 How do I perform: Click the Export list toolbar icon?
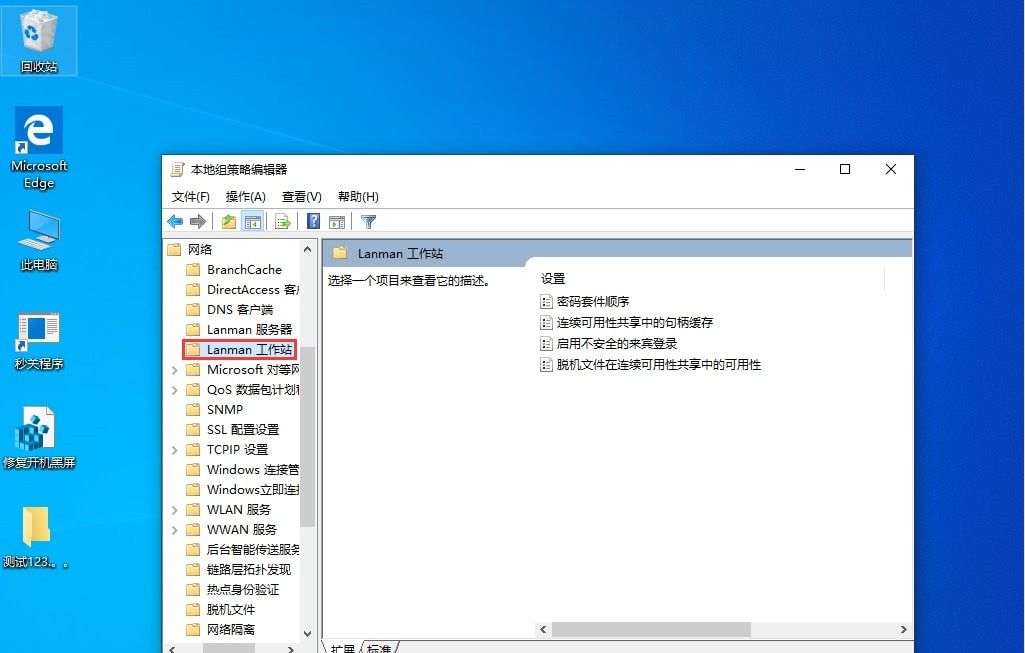[x=282, y=222]
